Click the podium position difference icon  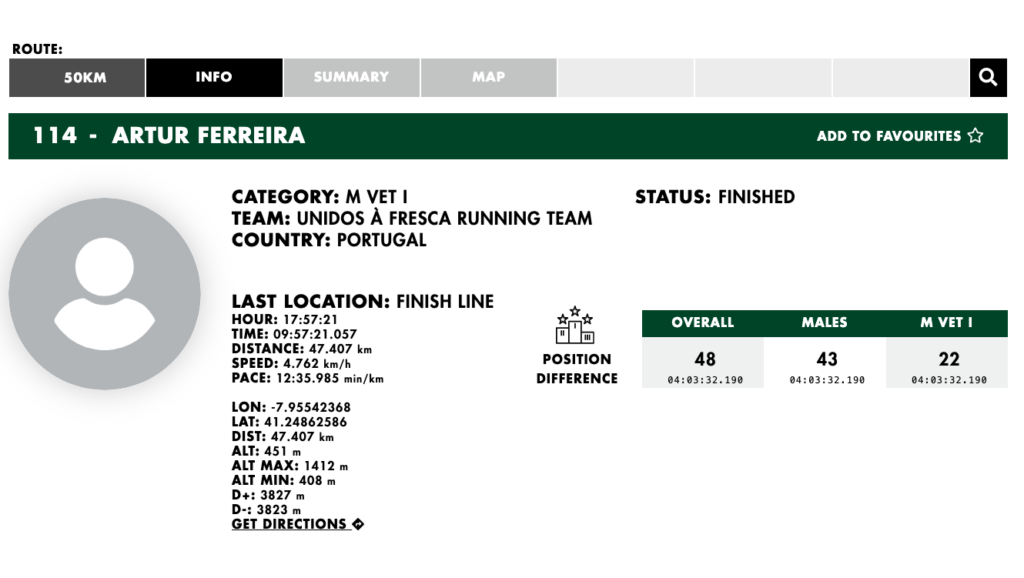click(575, 325)
